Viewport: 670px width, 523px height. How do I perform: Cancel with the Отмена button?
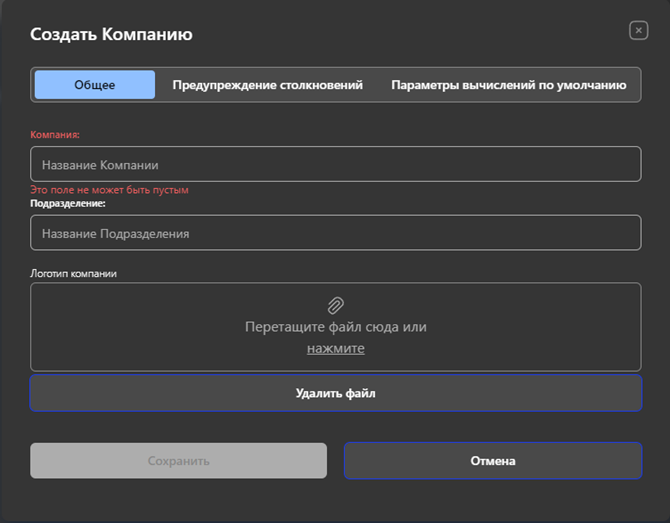(x=493, y=461)
